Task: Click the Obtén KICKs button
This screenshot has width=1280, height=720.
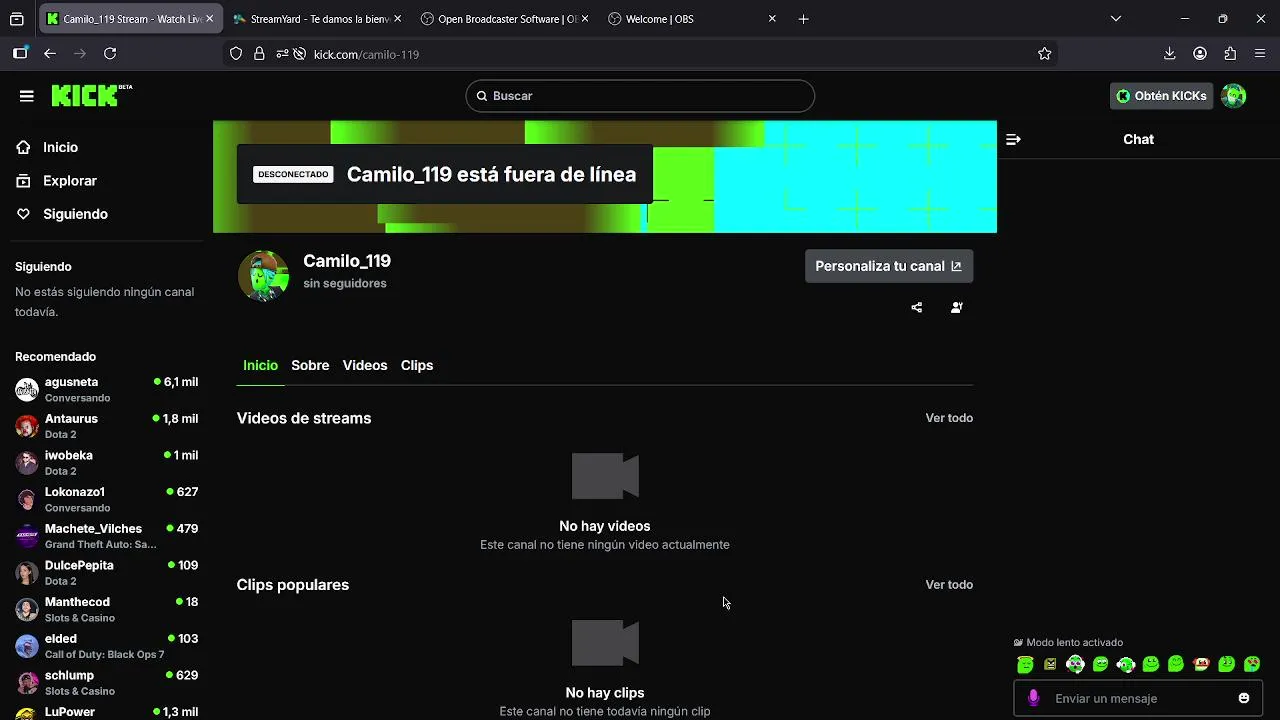Action: tap(1162, 96)
